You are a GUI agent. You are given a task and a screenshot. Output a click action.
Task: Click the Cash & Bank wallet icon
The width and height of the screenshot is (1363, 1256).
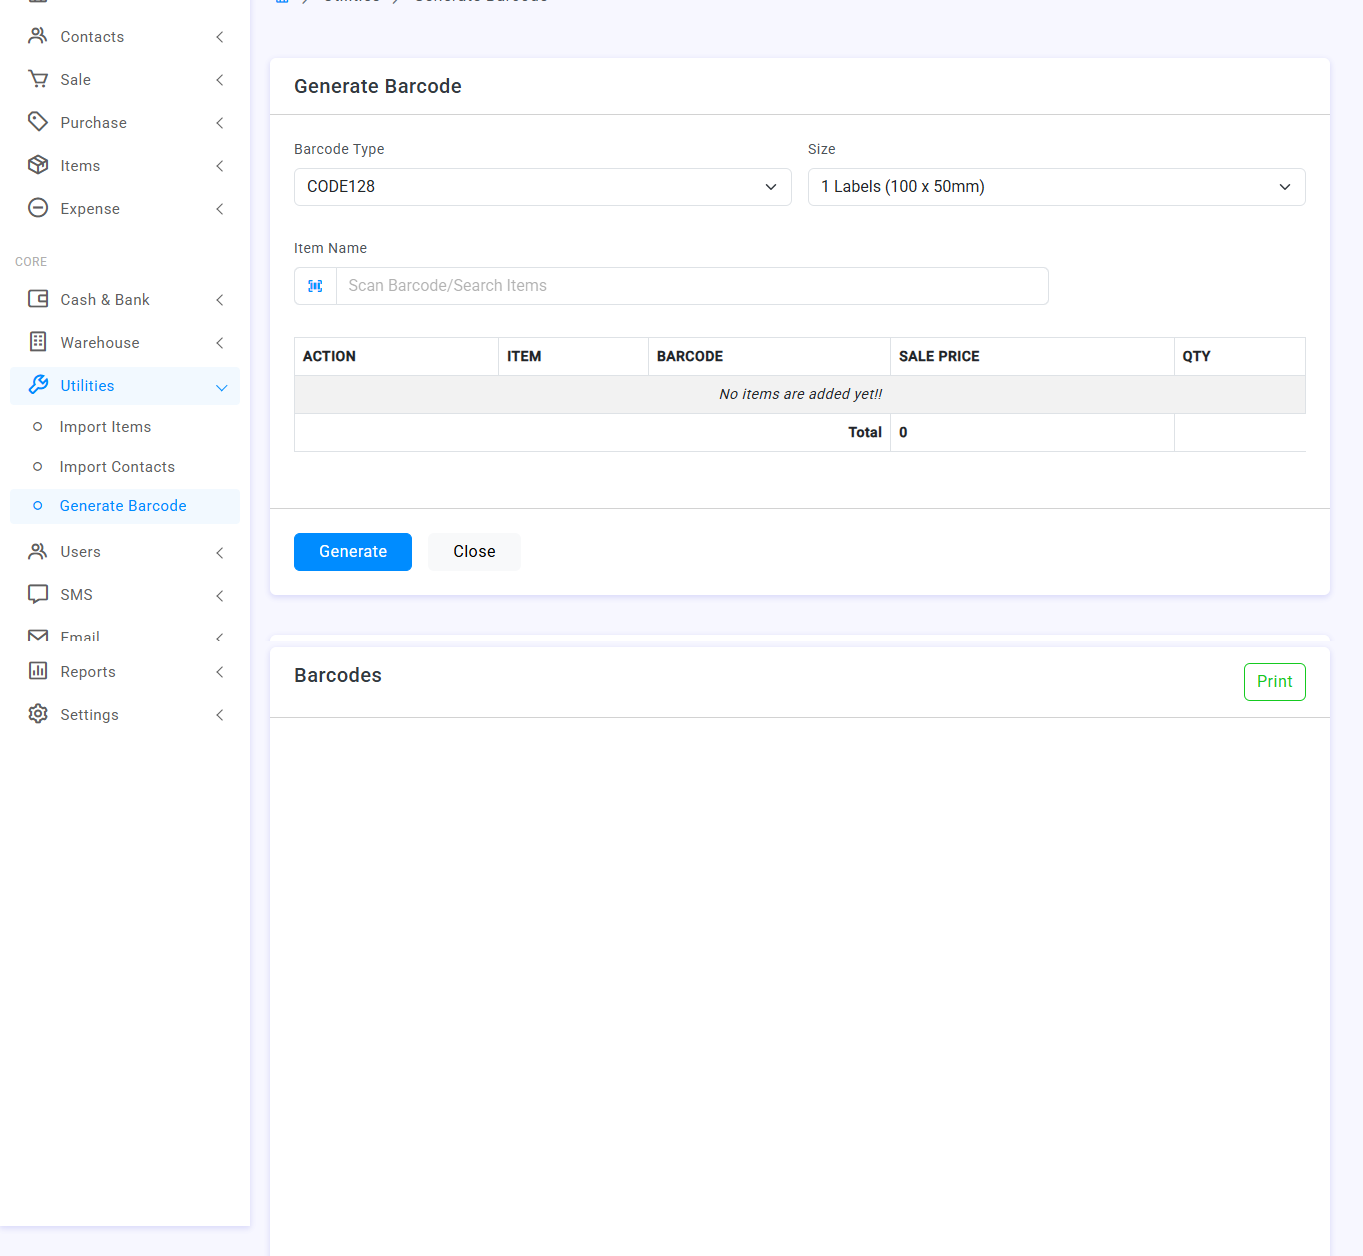point(38,299)
